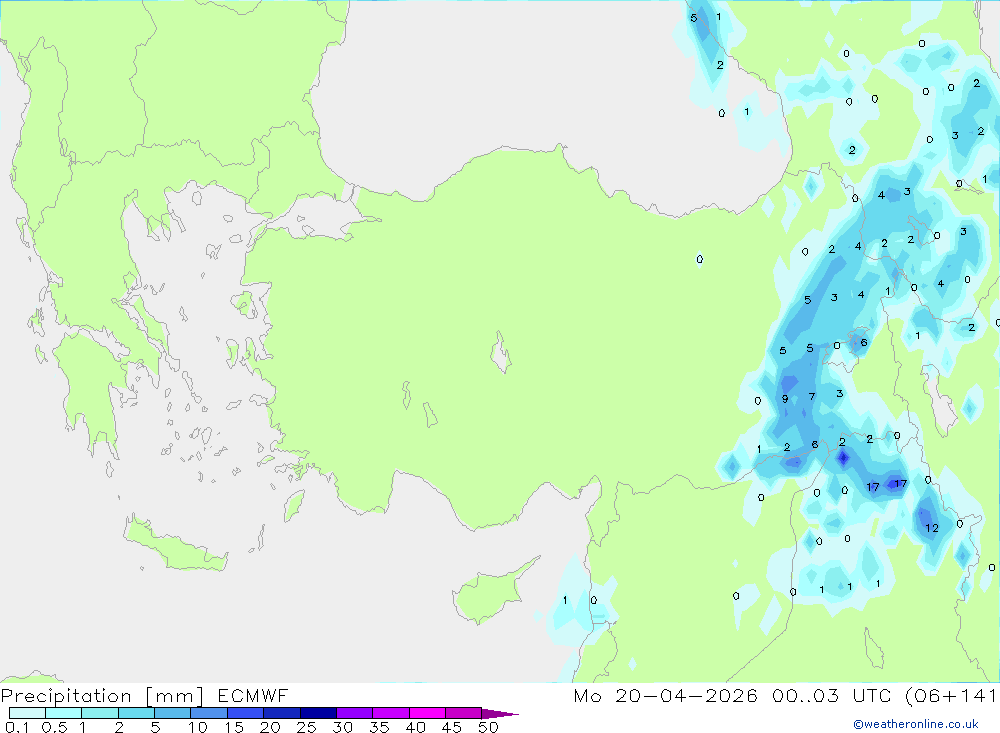Image resolution: width=1000 pixels, height=733 pixels.
Task: Click the 0.1 legend scale label
Action: coord(17,727)
